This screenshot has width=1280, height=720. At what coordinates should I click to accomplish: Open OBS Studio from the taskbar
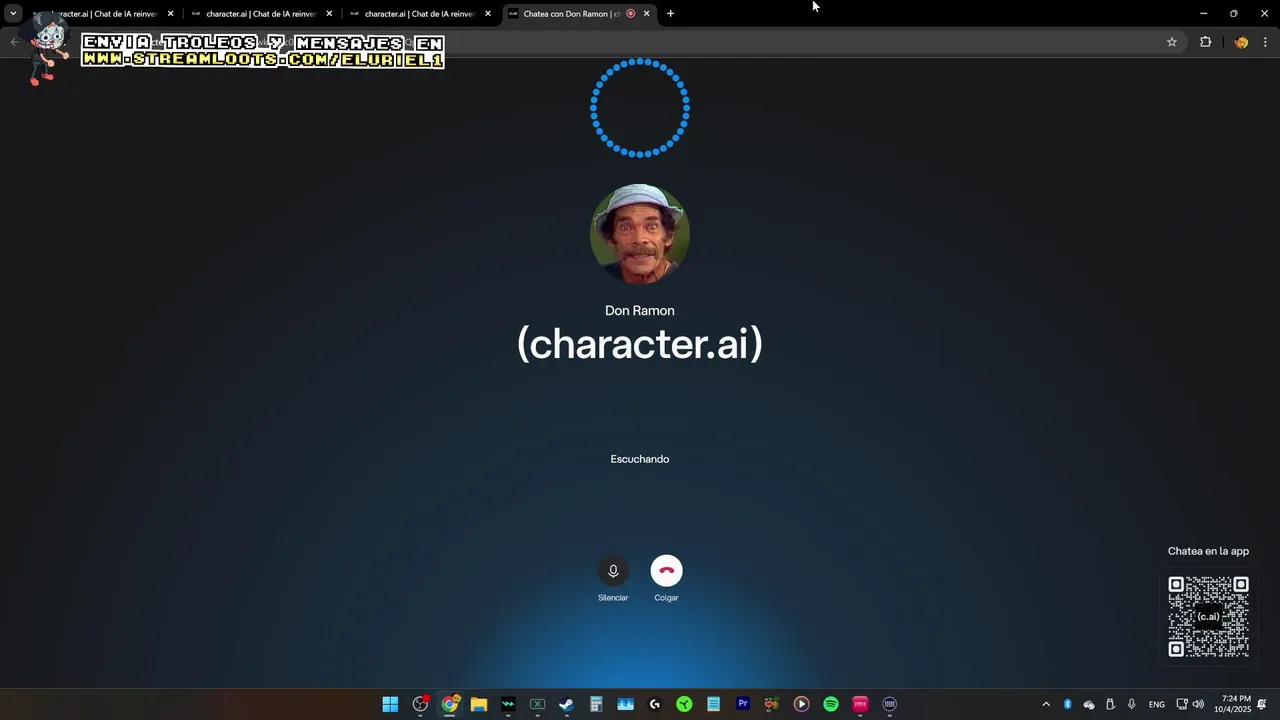coord(420,704)
